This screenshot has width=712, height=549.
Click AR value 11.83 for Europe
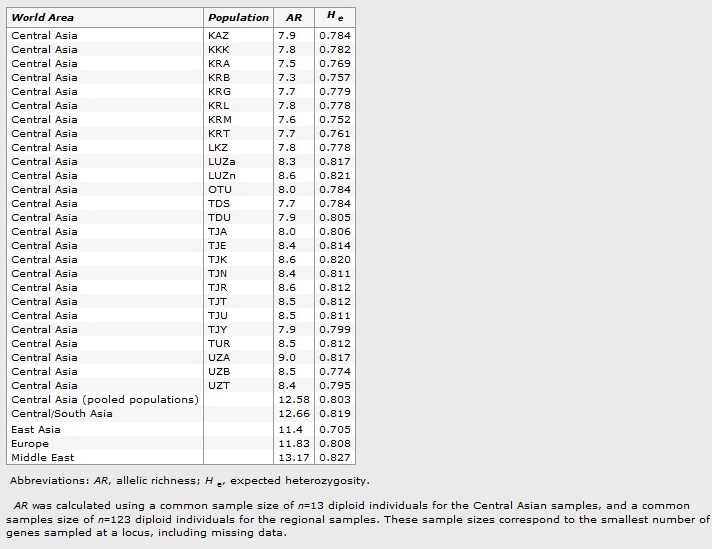294,444
